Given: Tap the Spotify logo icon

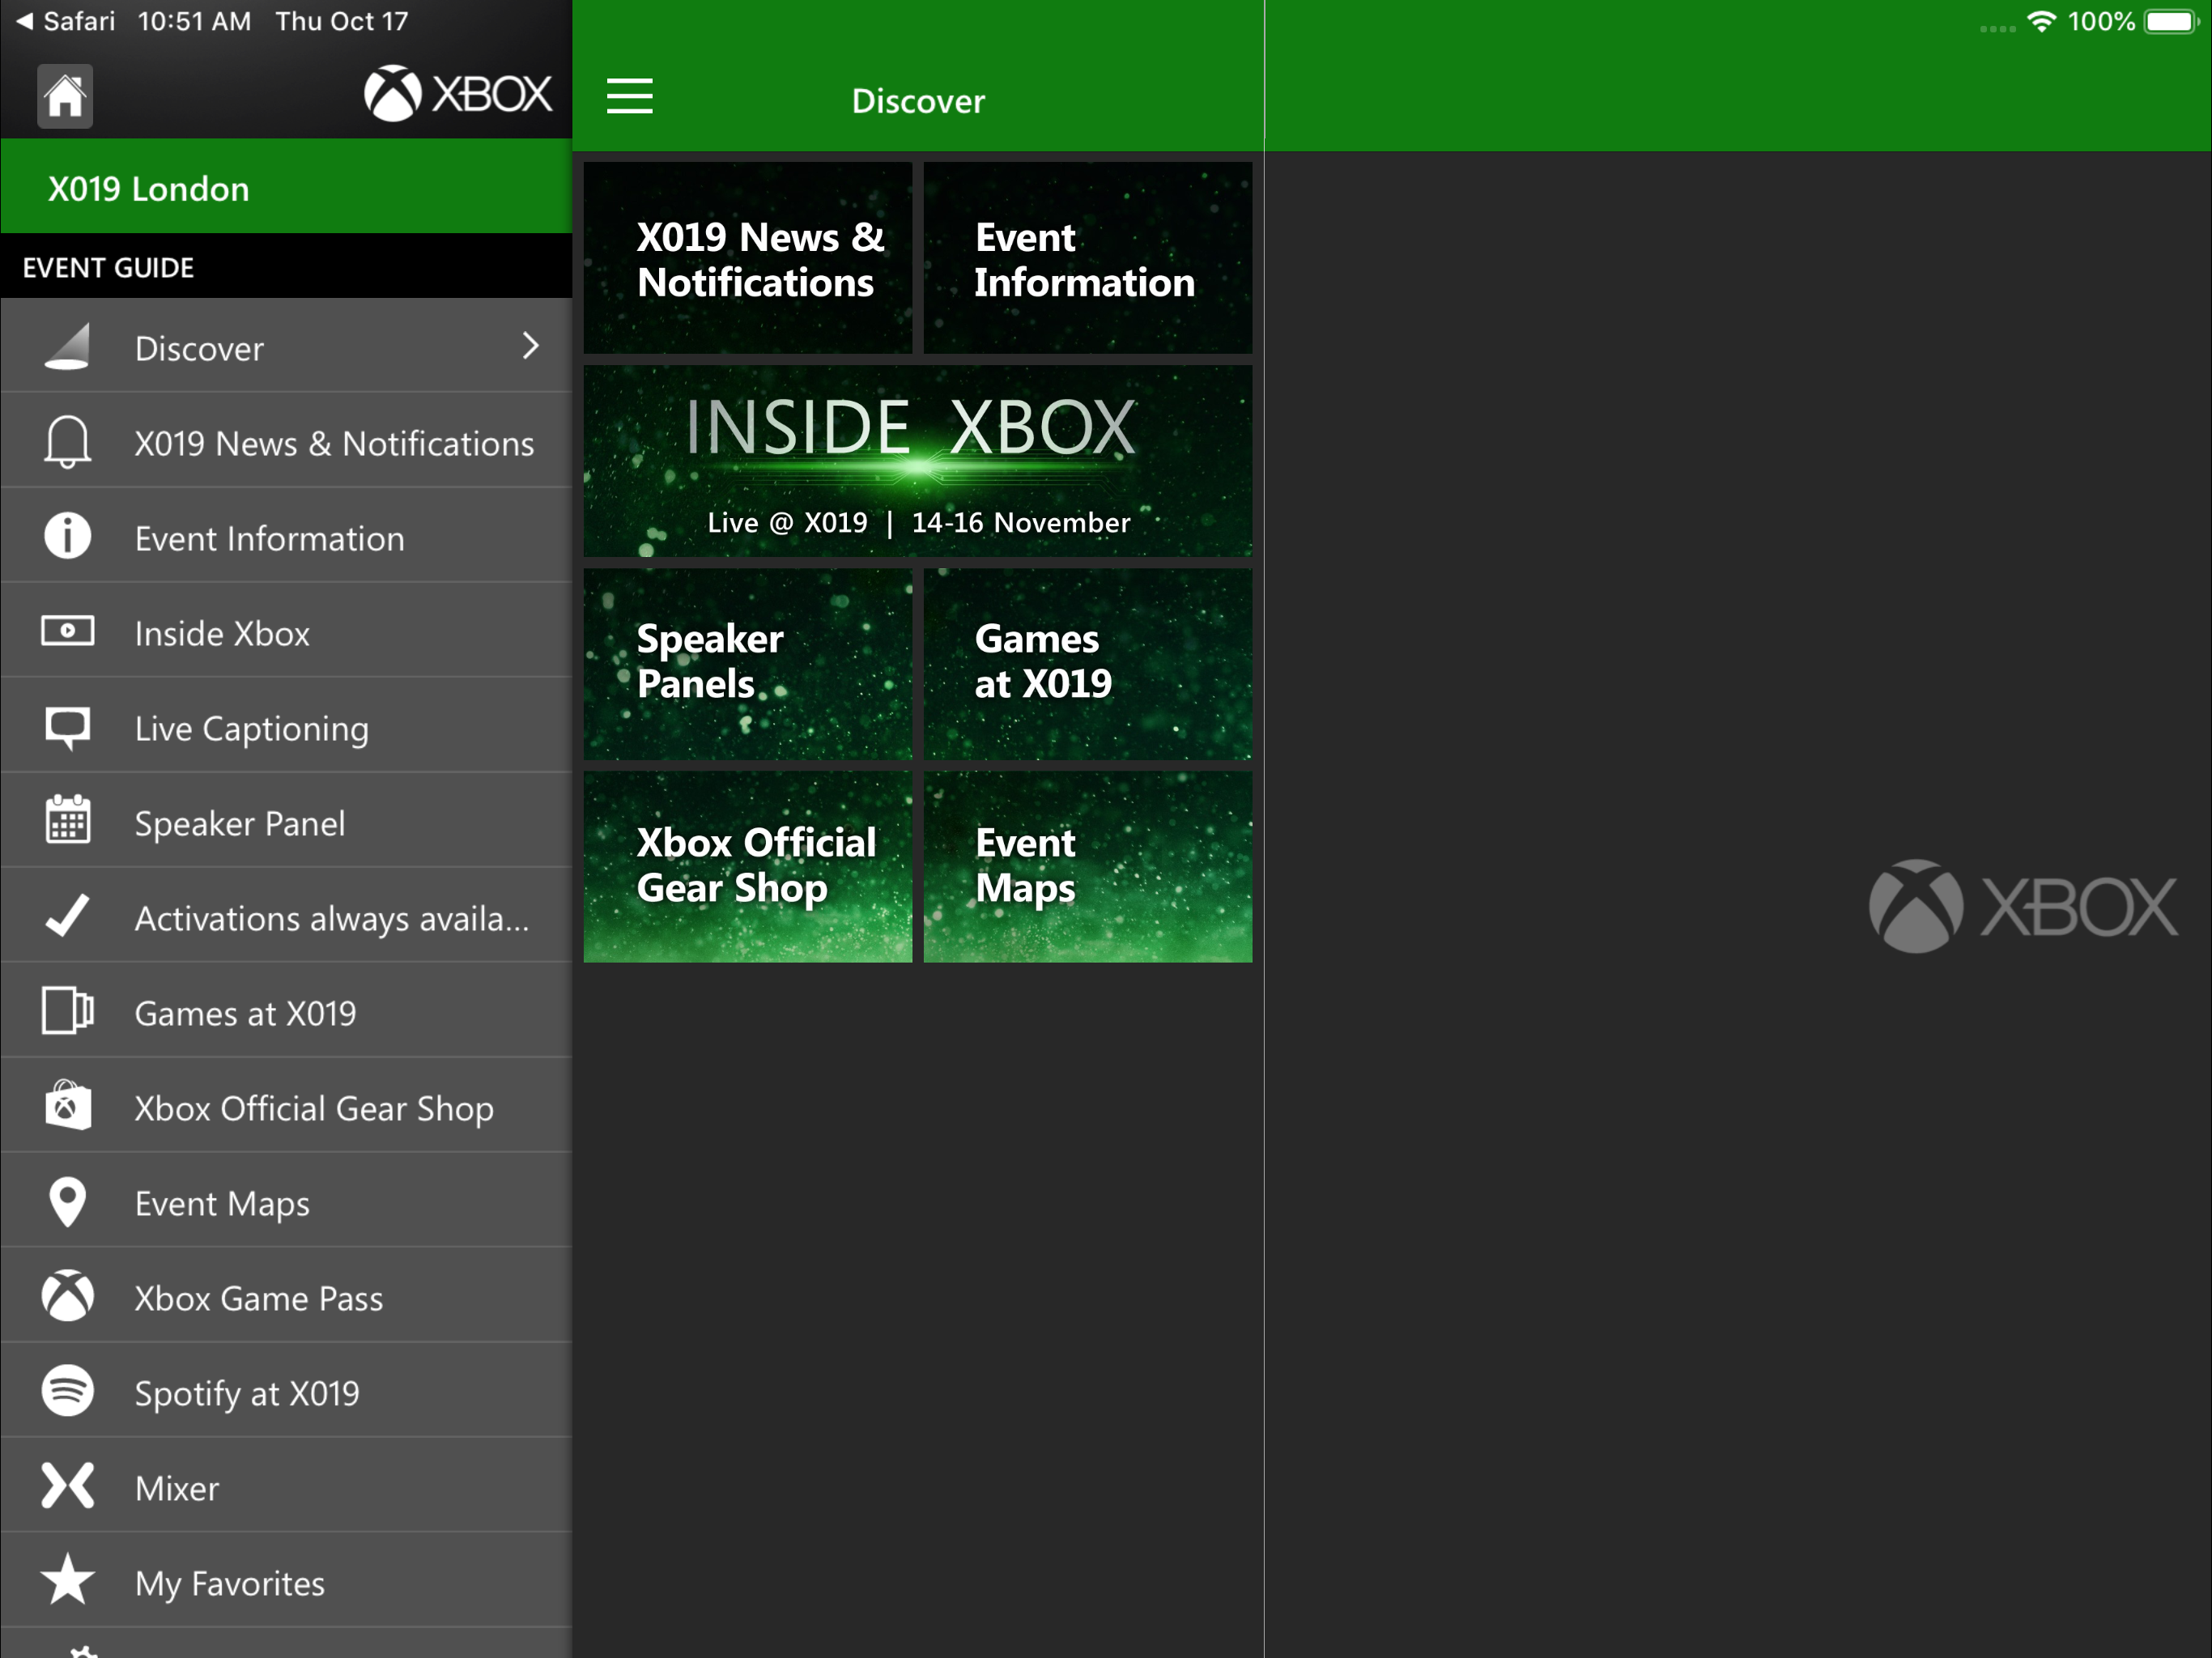Looking at the screenshot, I should pos(67,1390).
